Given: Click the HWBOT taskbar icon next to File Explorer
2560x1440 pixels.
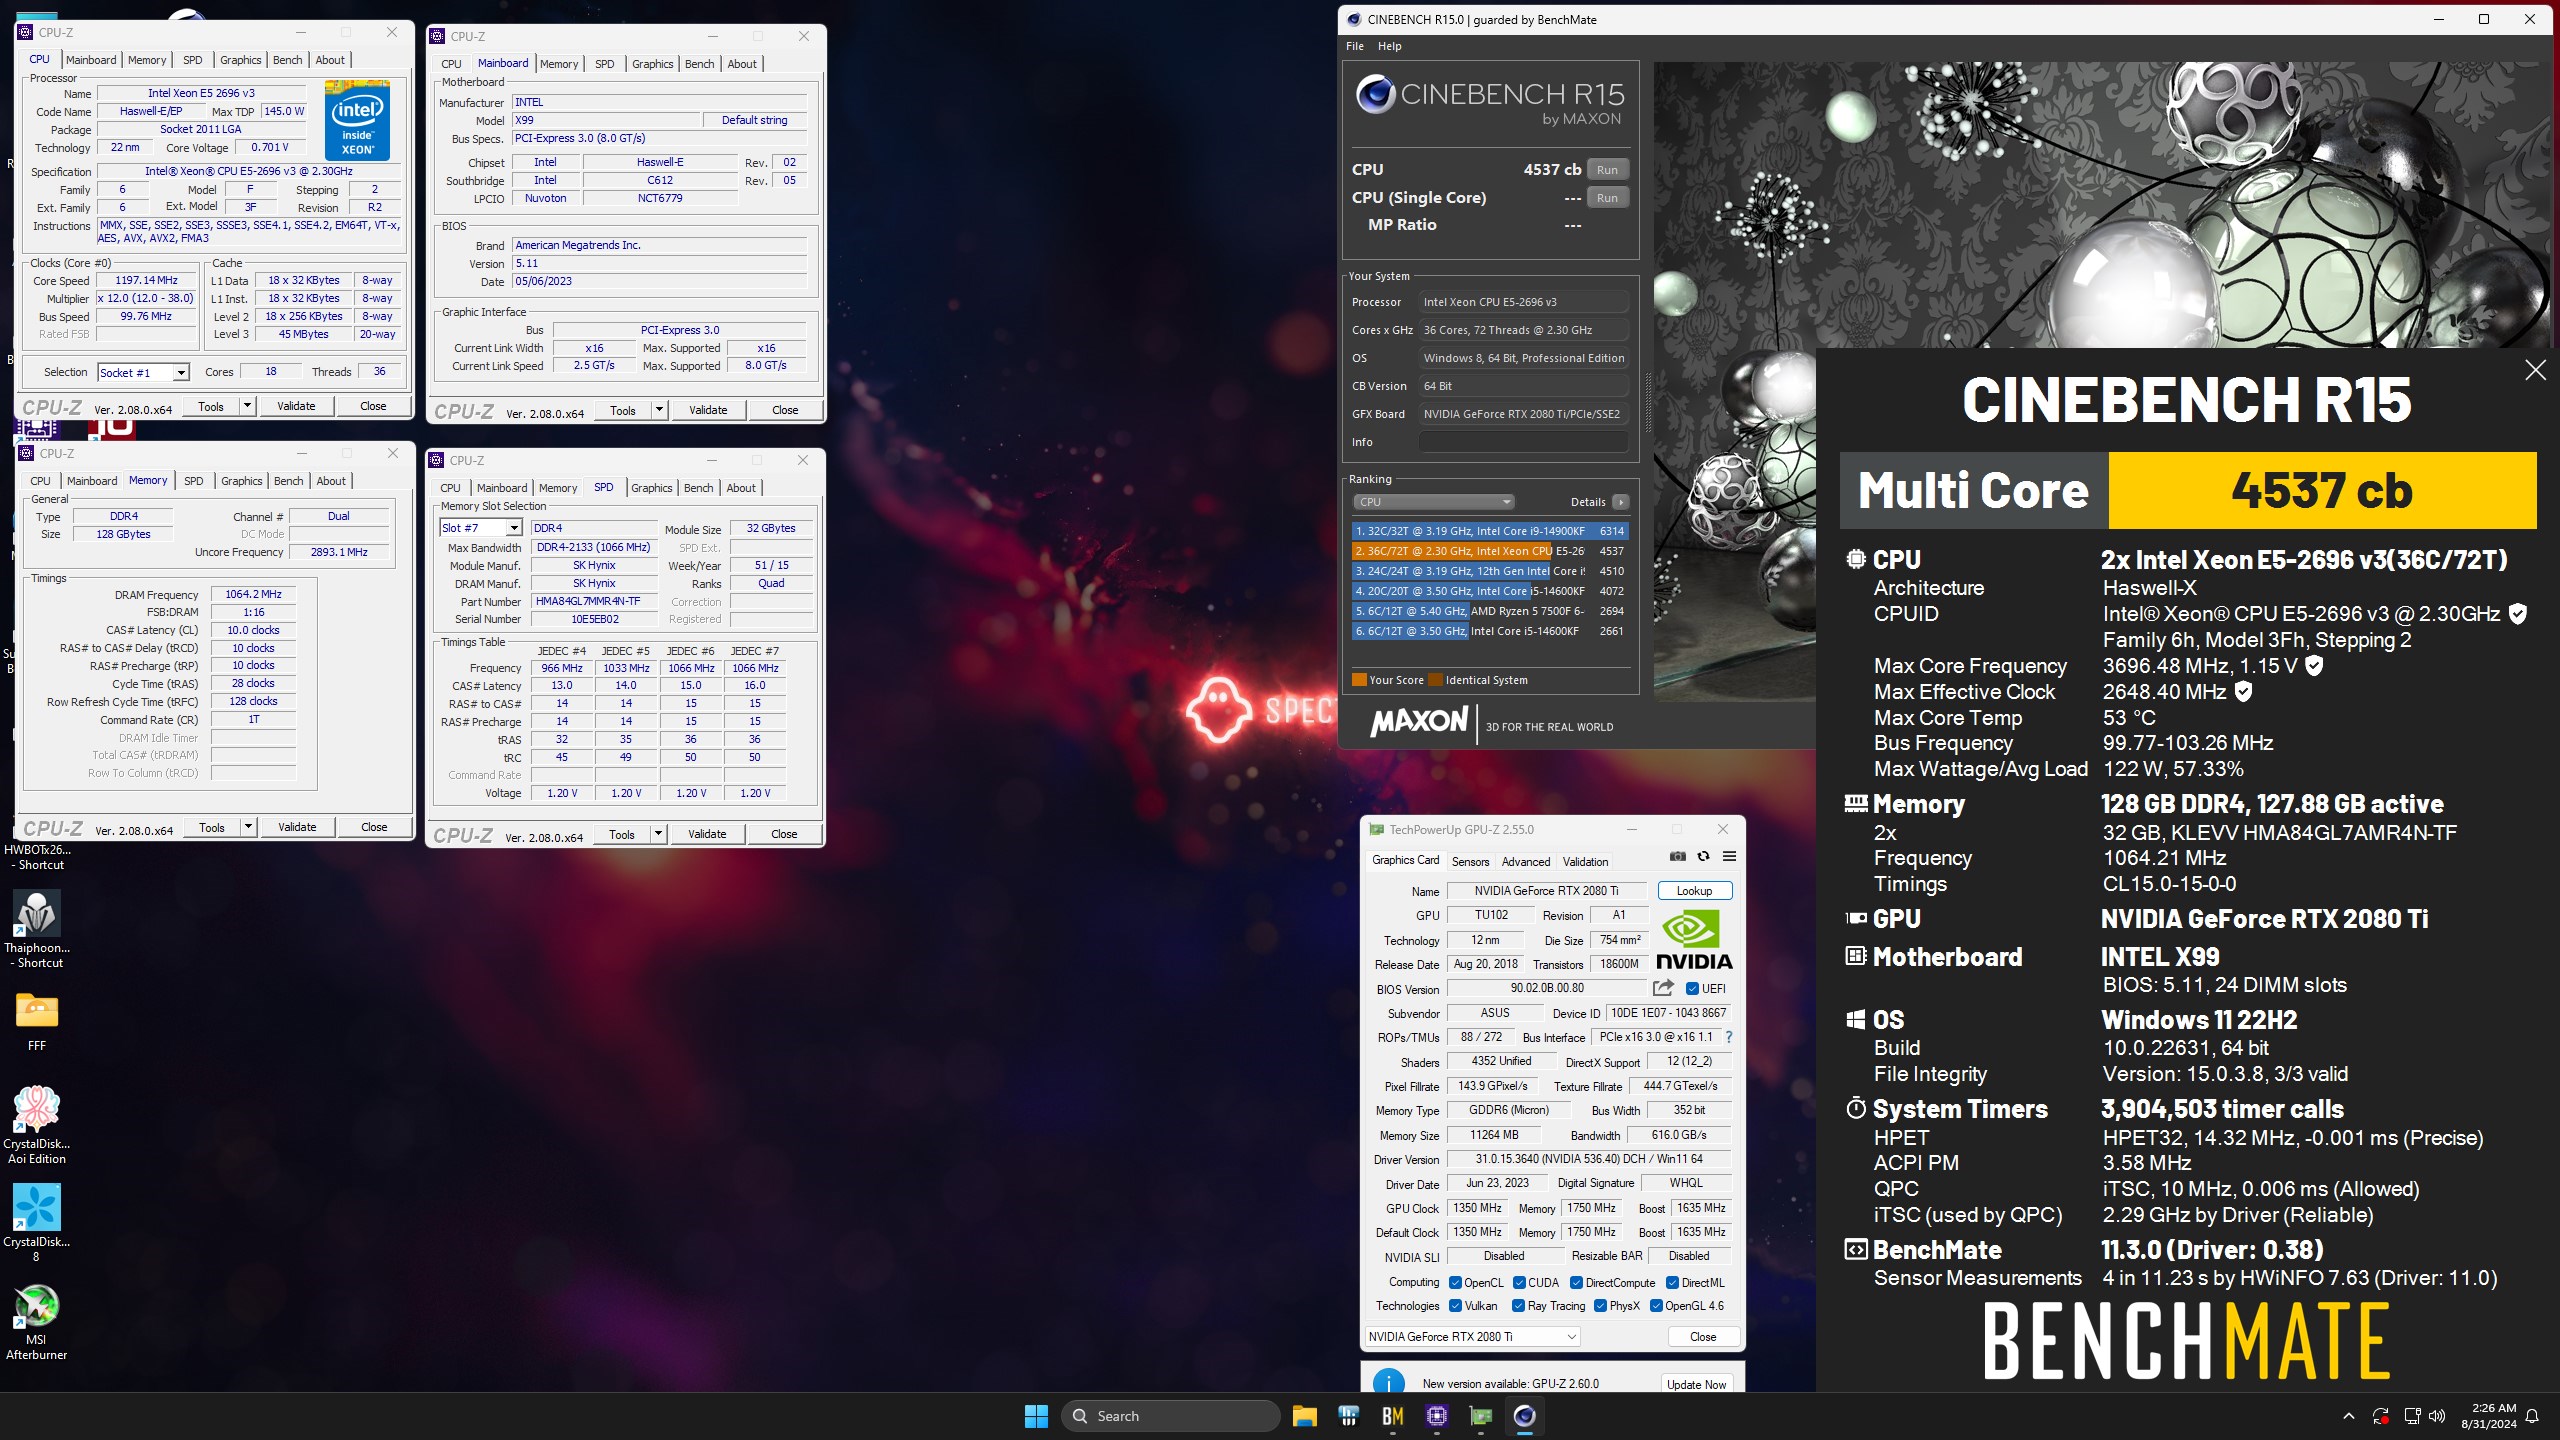Looking at the screenshot, I should (x=1348, y=1416).
